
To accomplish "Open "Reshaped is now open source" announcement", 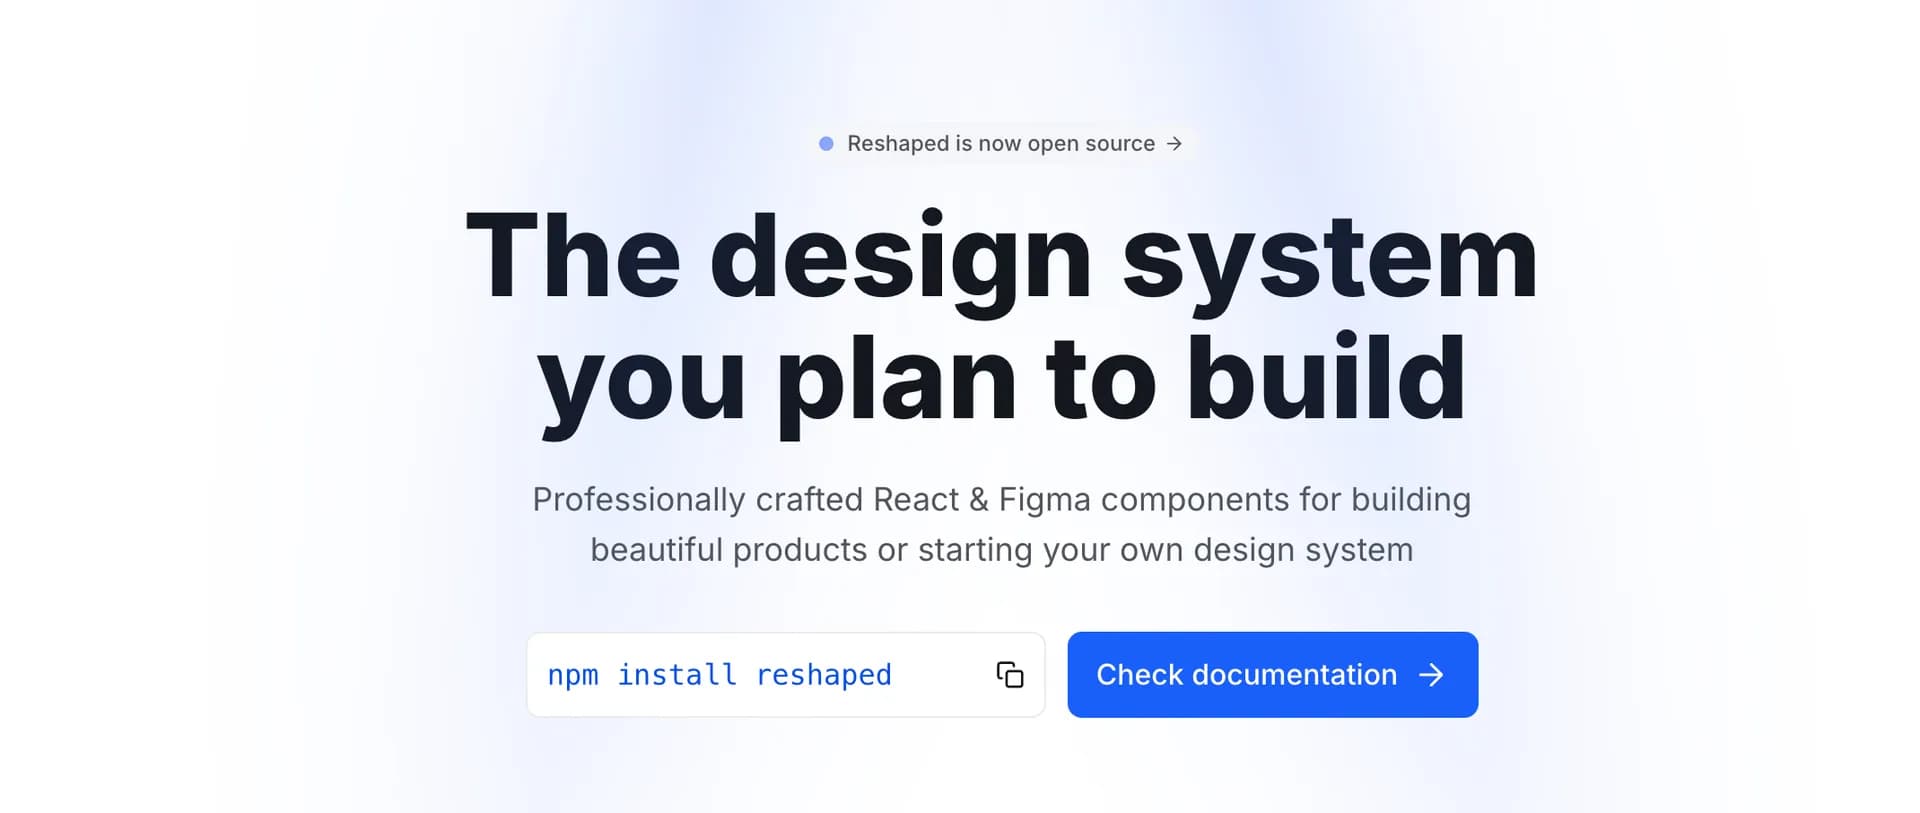I will point(1003,144).
